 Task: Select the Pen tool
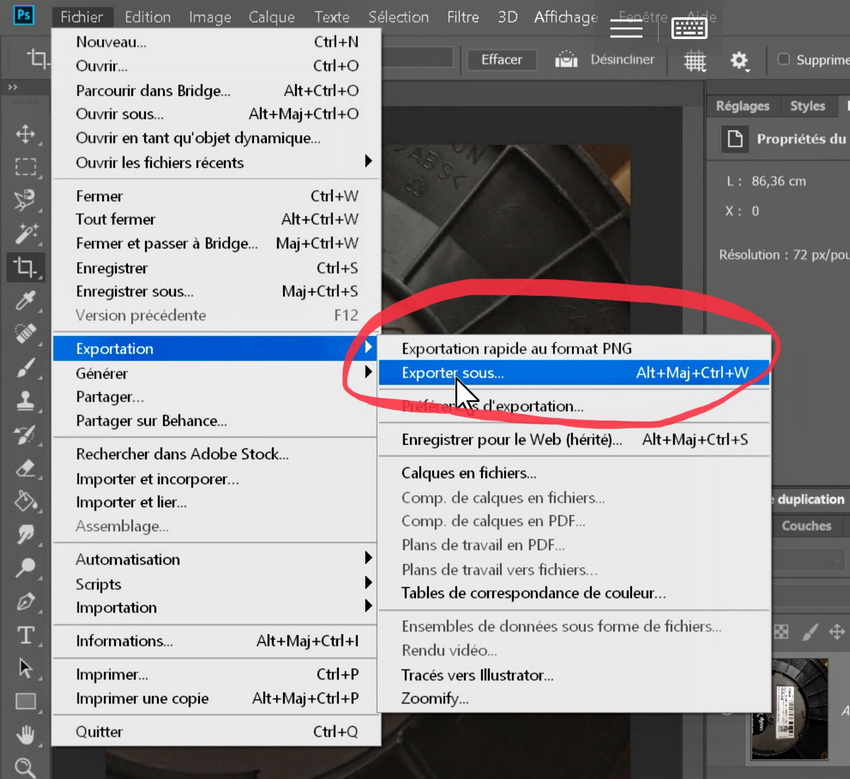pos(25,601)
